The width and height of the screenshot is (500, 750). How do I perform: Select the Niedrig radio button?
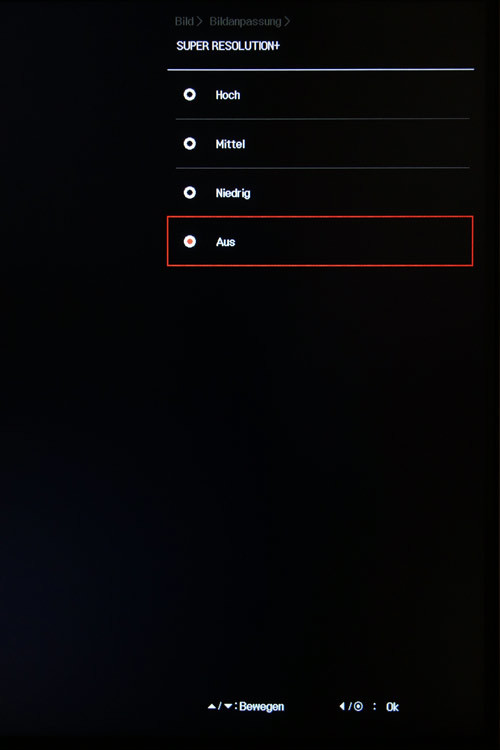tap(189, 193)
